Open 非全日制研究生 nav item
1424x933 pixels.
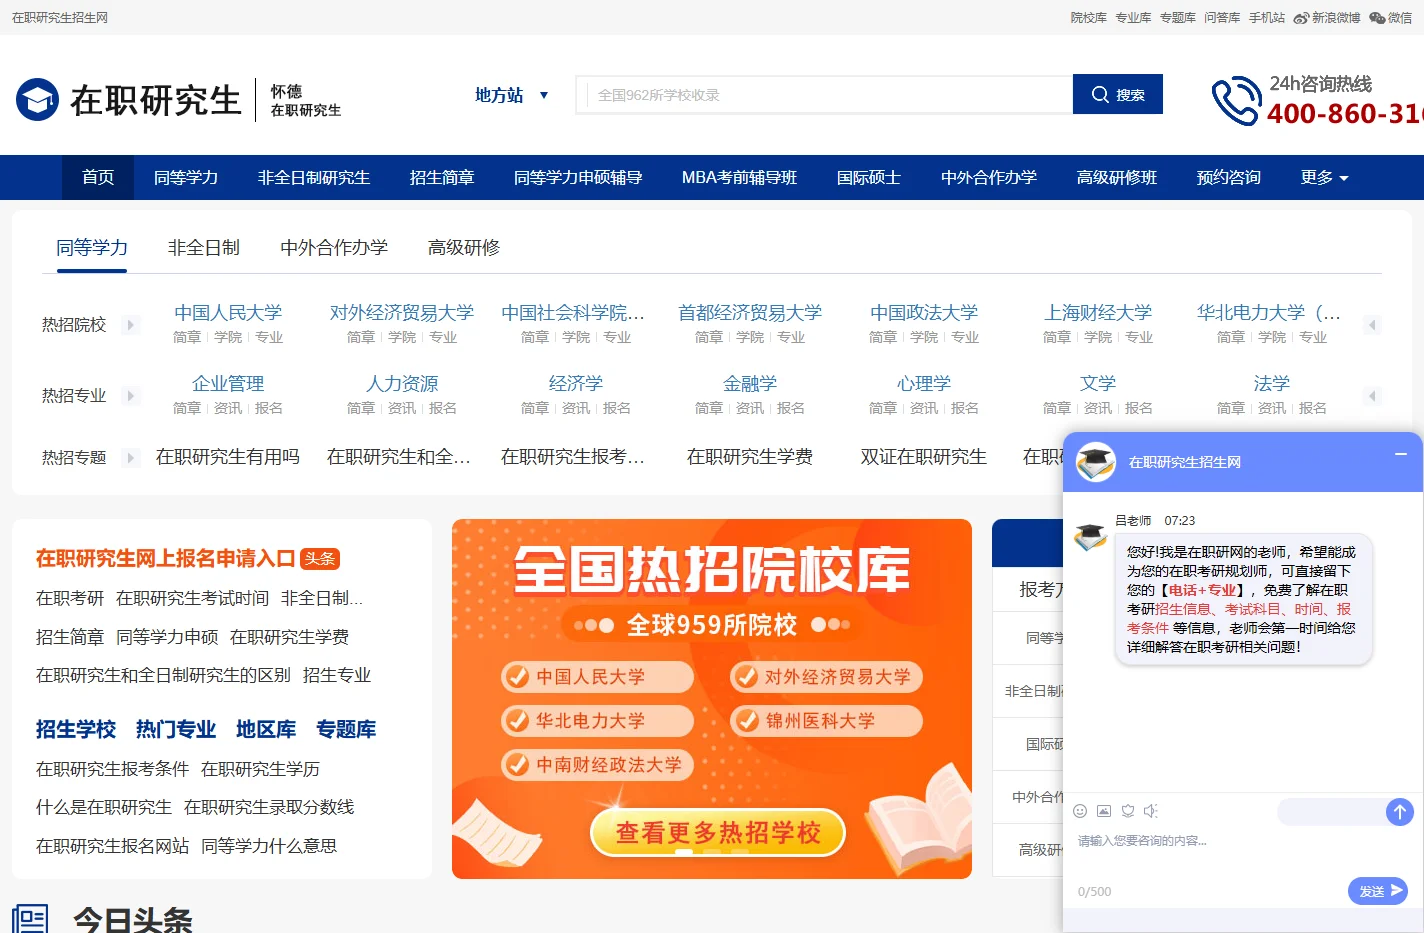pyautogui.click(x=314, y=177)
